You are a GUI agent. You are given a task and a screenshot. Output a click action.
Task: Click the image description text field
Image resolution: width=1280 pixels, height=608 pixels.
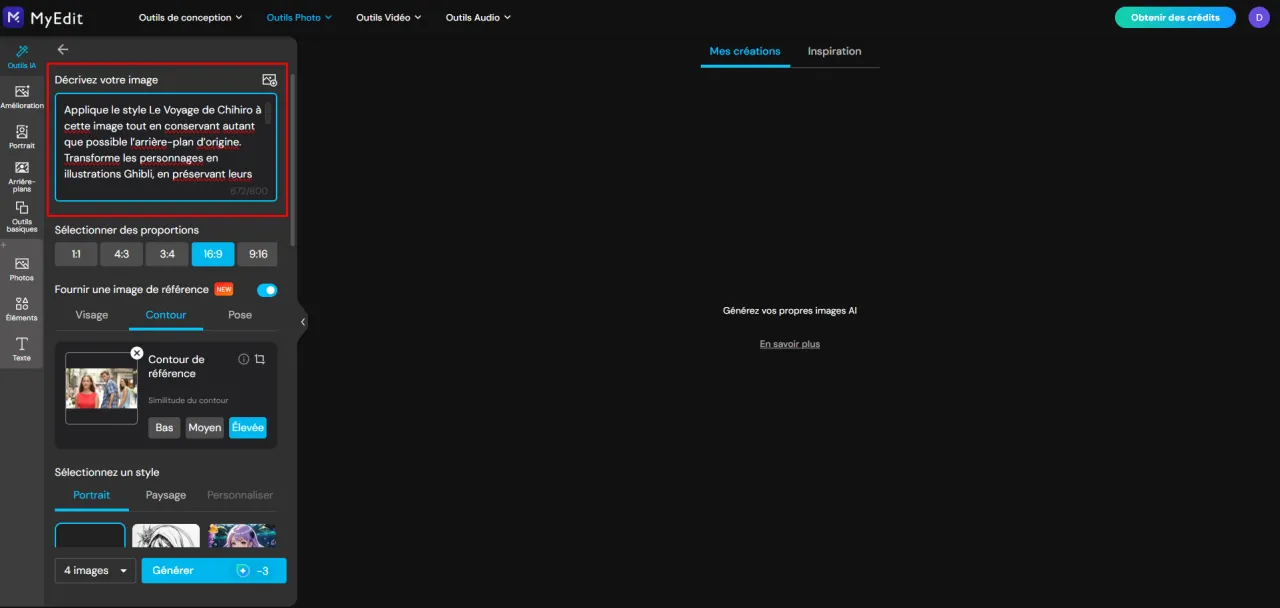point(166,148)
